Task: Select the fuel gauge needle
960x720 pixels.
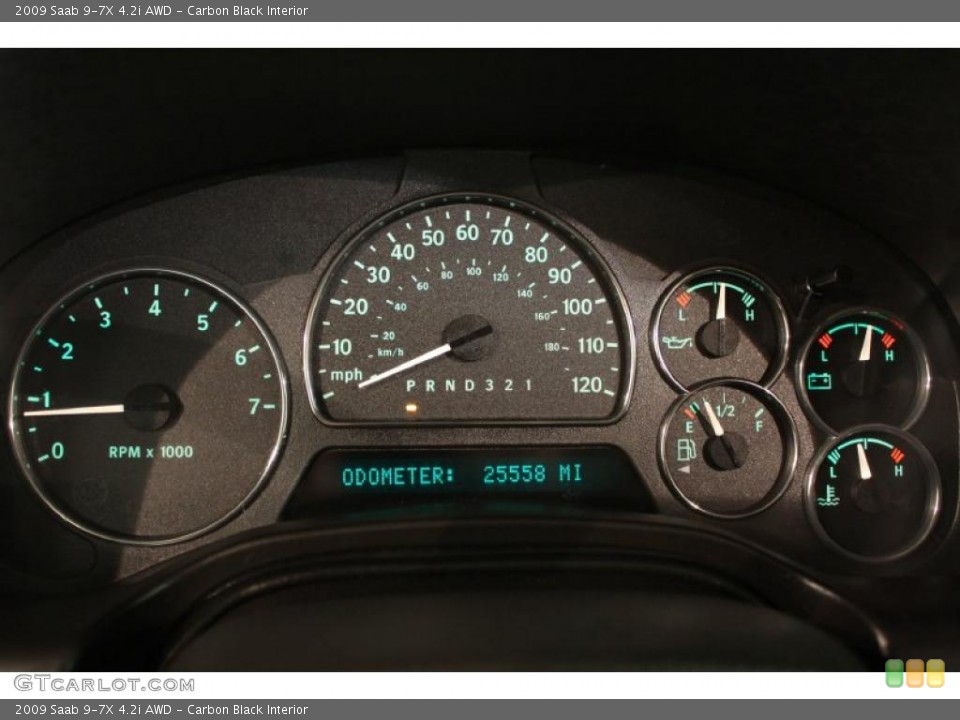Action: coord(713,418)
